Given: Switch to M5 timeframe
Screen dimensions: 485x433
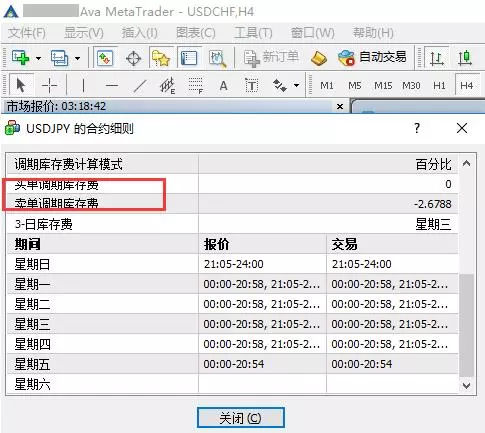Looking at the screenshot, I should point(355,86).
